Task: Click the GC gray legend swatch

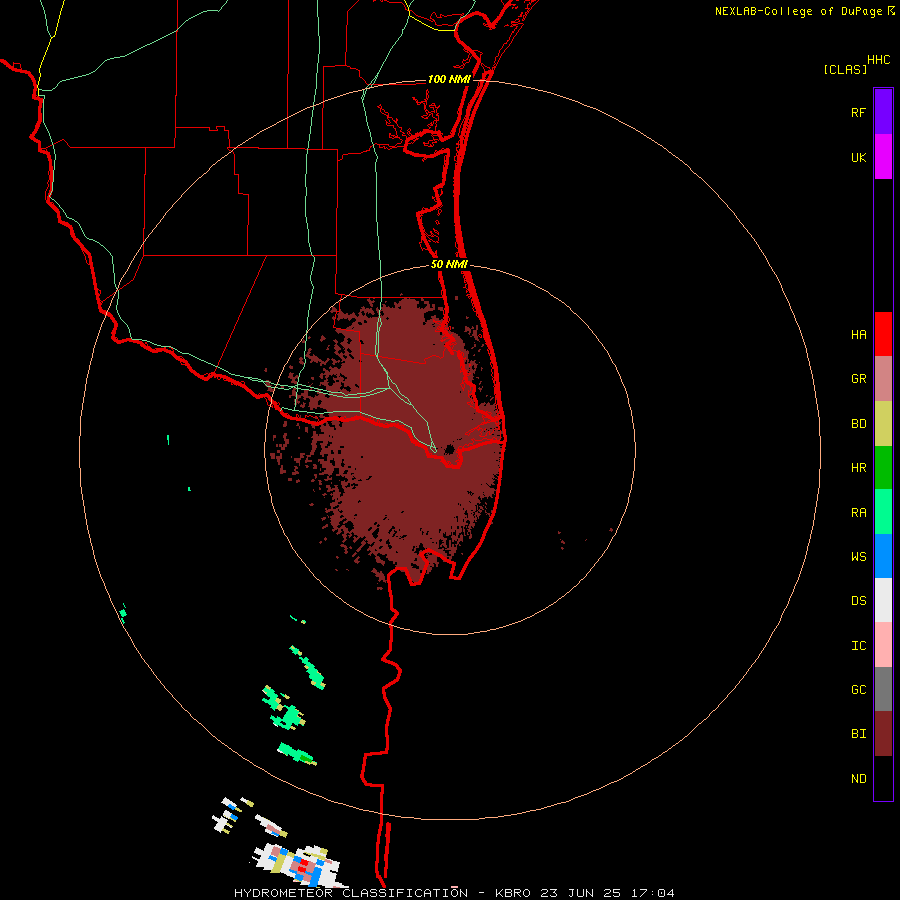Action: pos(883,689)
